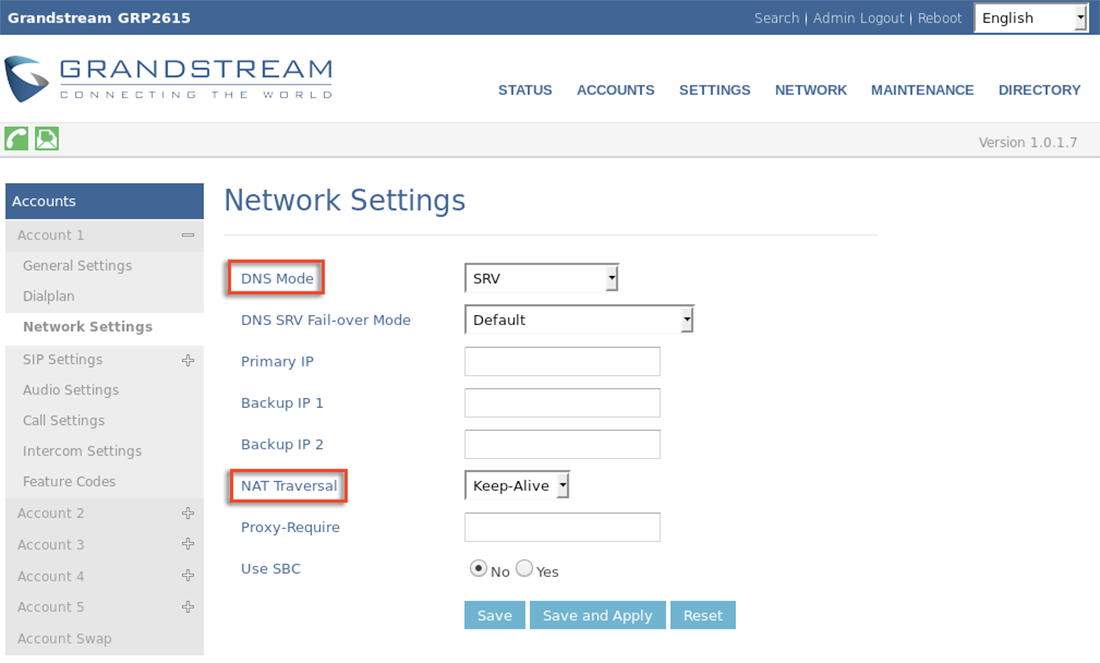Click the Reboot link
The width and height of the screenshot is (1100, 663).
click(939, 18)
